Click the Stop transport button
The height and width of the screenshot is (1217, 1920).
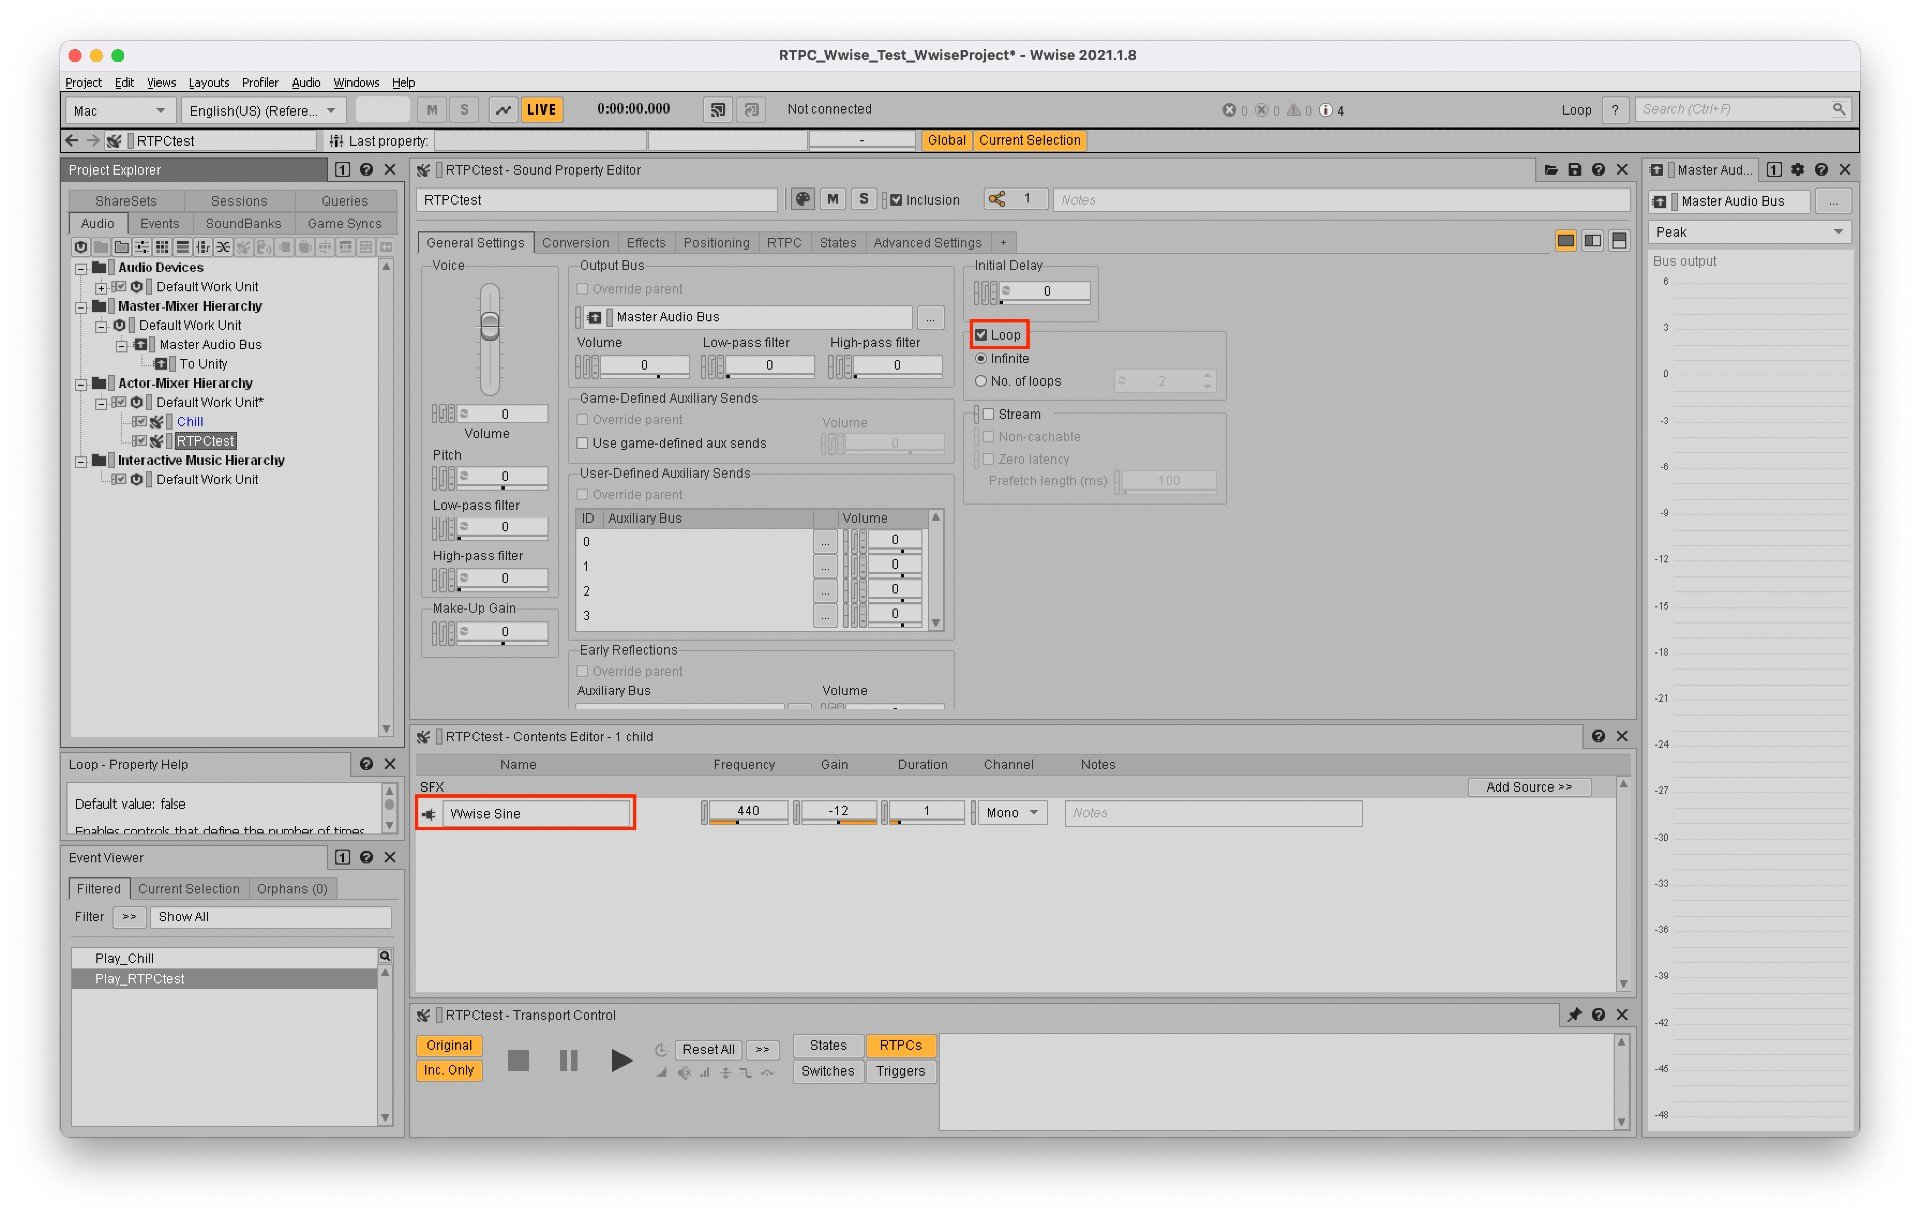(x=518, y=1060)
